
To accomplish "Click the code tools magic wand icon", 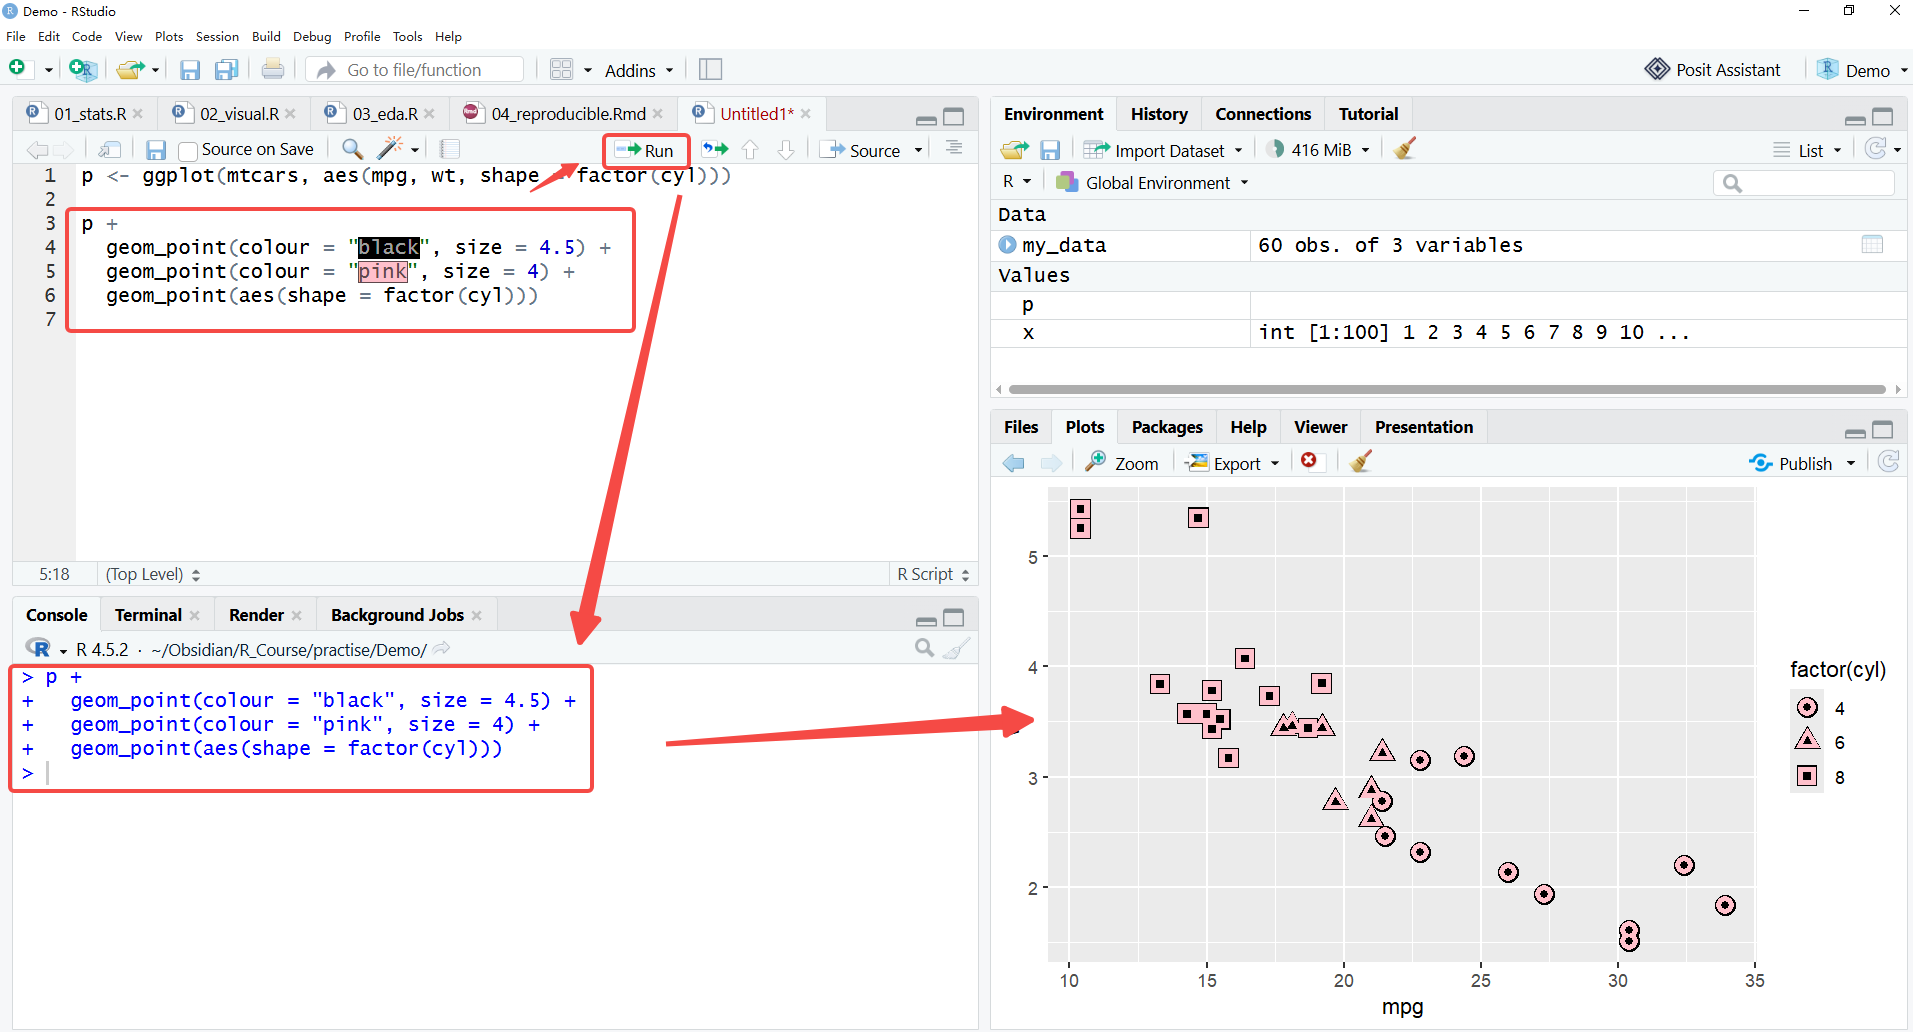I will point(390,149).
